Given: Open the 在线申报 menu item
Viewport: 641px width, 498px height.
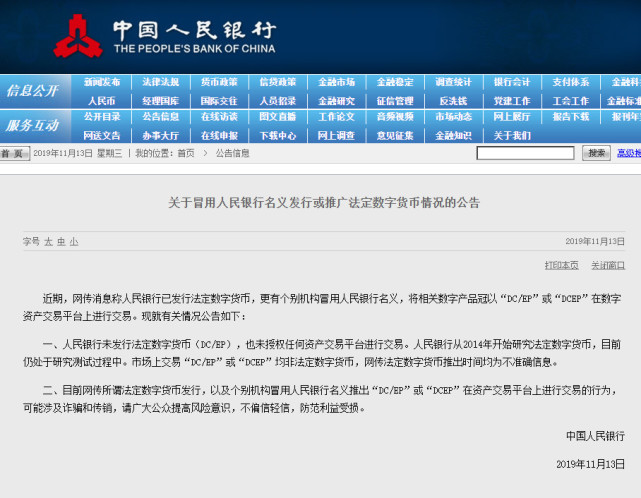Looking at the screenshot, I should [x=219, y=135].
